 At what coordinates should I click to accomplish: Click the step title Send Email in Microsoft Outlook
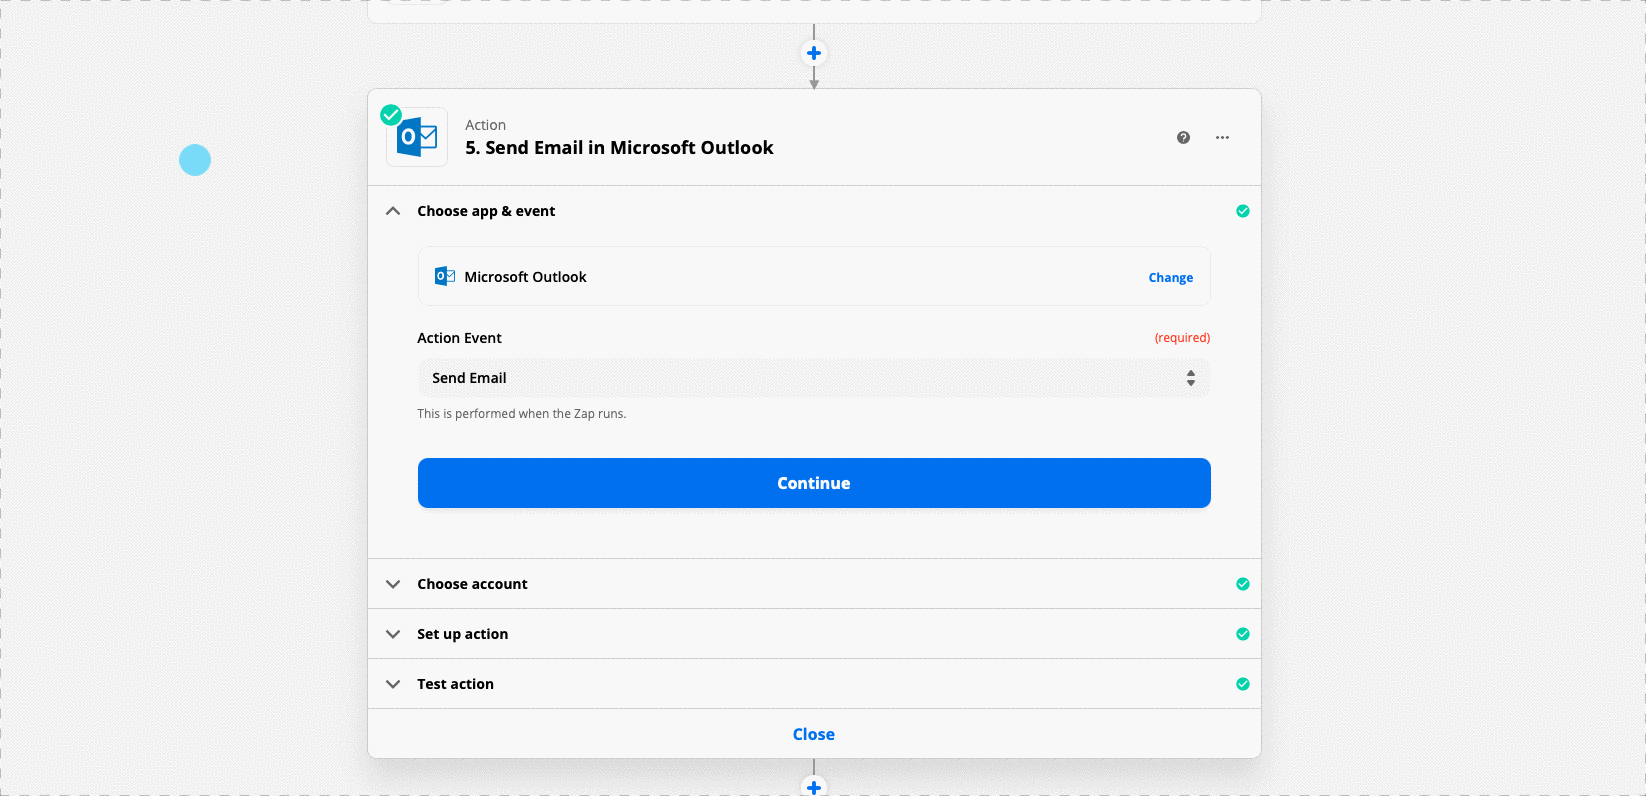pos(619,148)
